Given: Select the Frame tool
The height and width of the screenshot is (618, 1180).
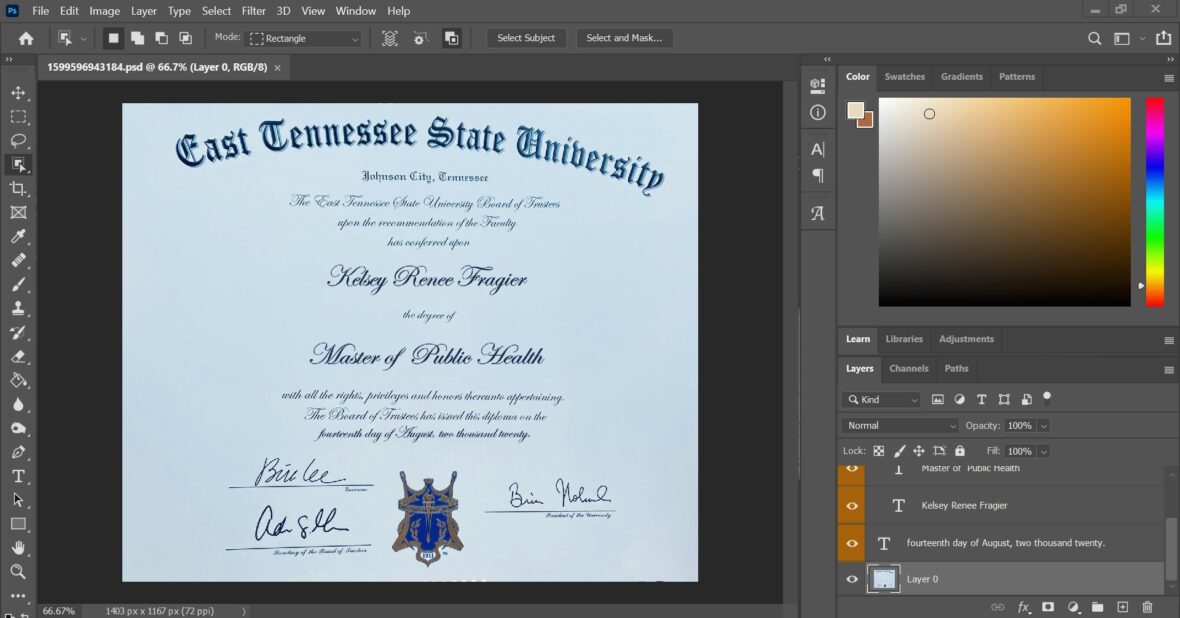Looking at the screenshot, I should click(18, 212).
